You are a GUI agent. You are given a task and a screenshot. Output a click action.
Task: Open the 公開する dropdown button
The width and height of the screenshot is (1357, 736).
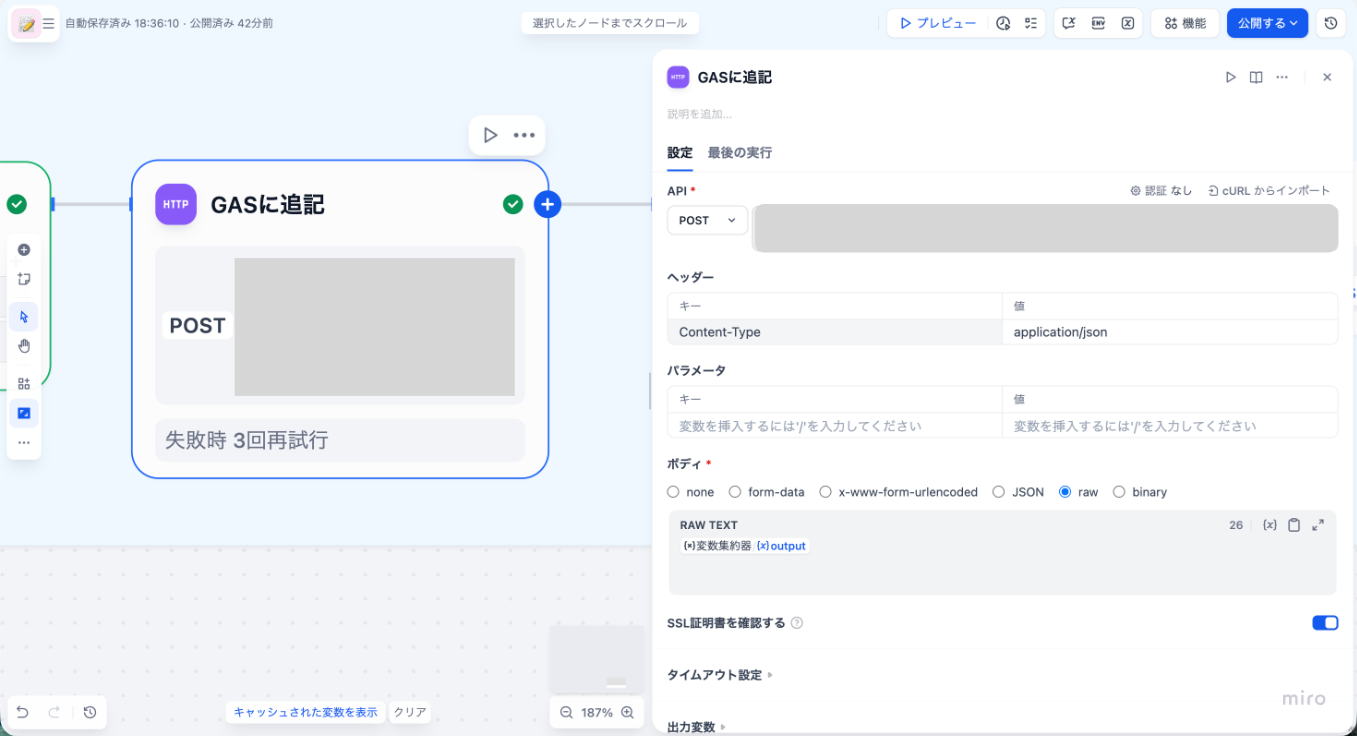pyautogui.click(x=1267, y=23)
